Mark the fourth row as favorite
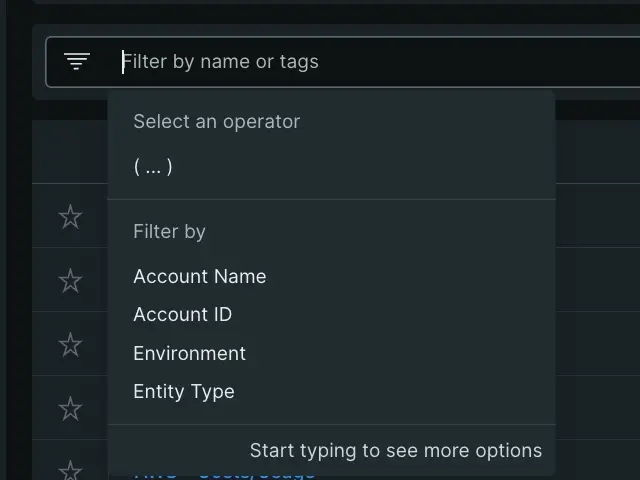 pos(70,408)
